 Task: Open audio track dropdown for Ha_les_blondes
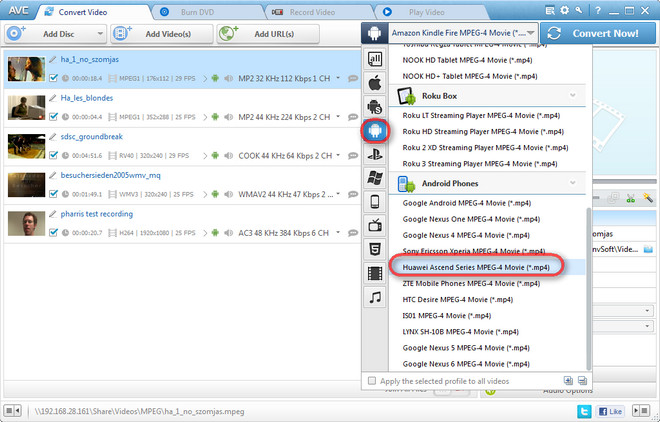coord(338,117)
